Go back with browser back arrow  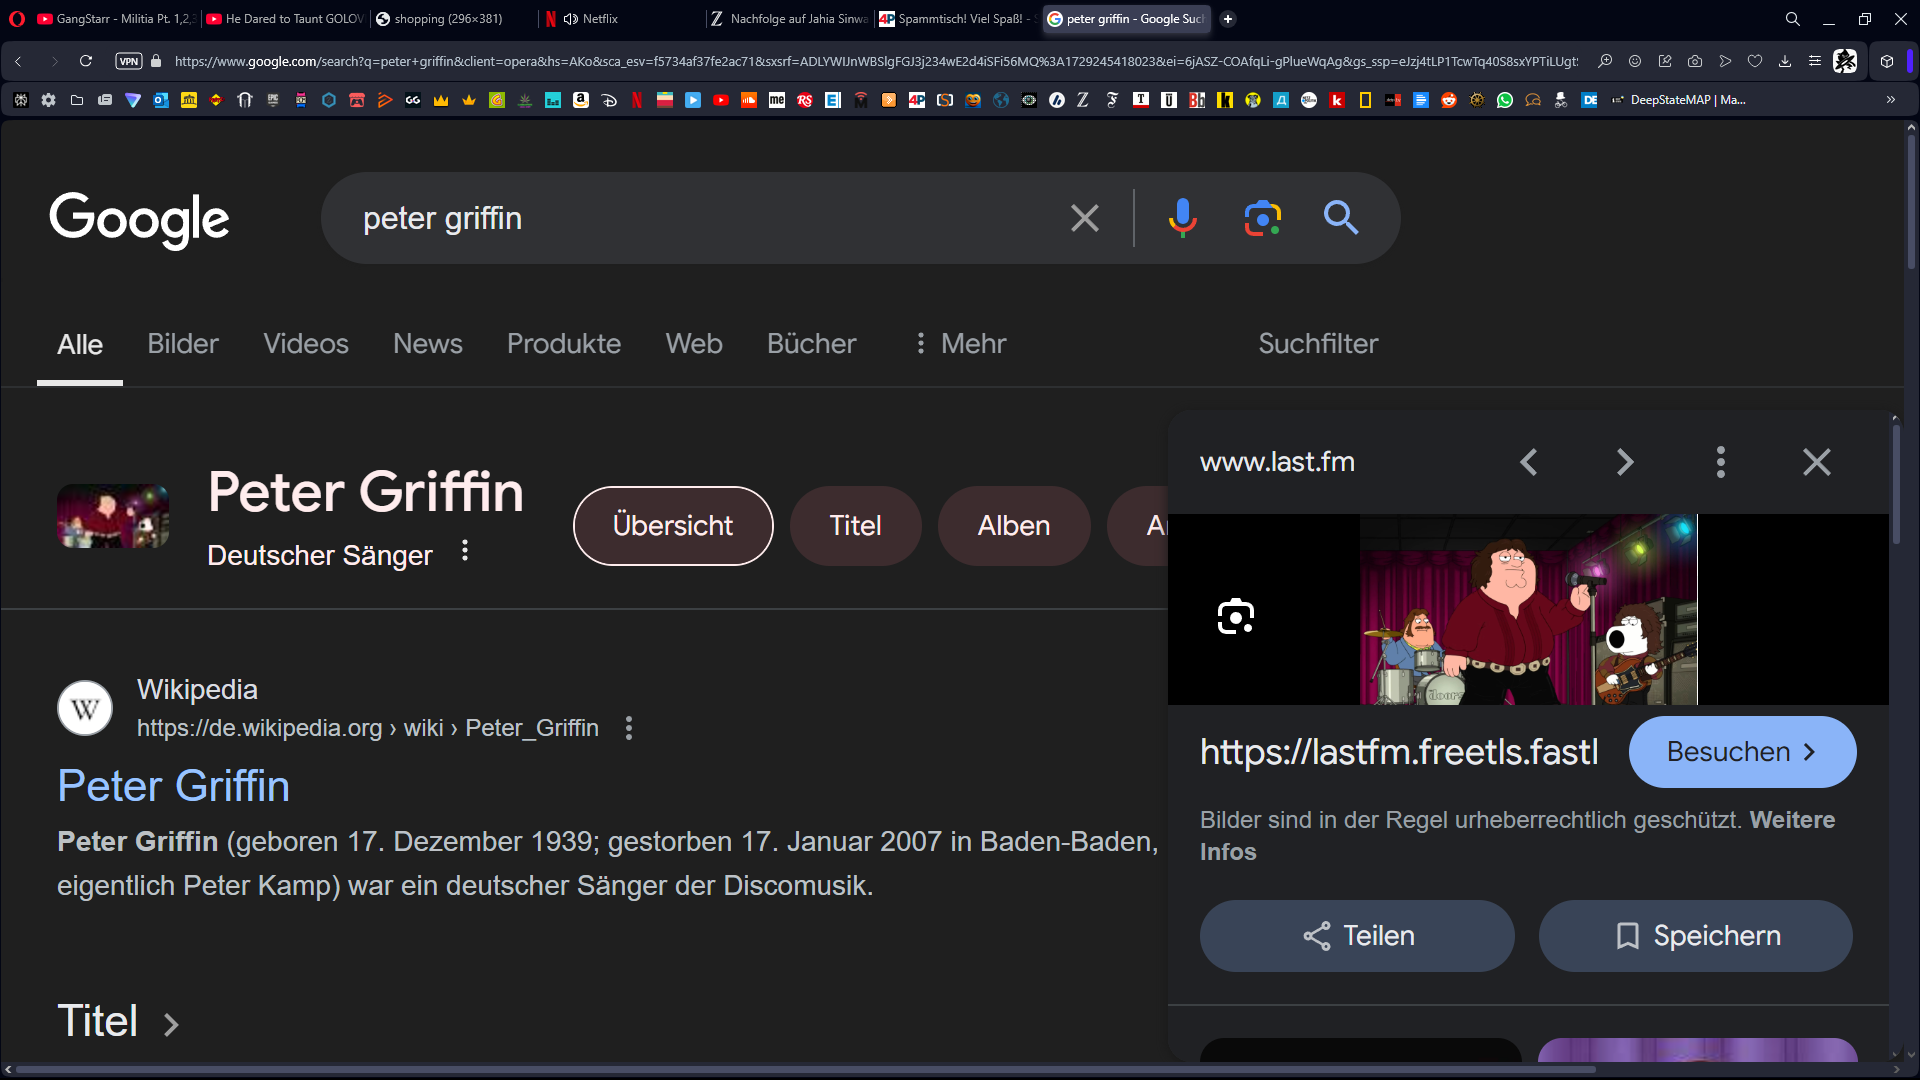click(18, 61)
